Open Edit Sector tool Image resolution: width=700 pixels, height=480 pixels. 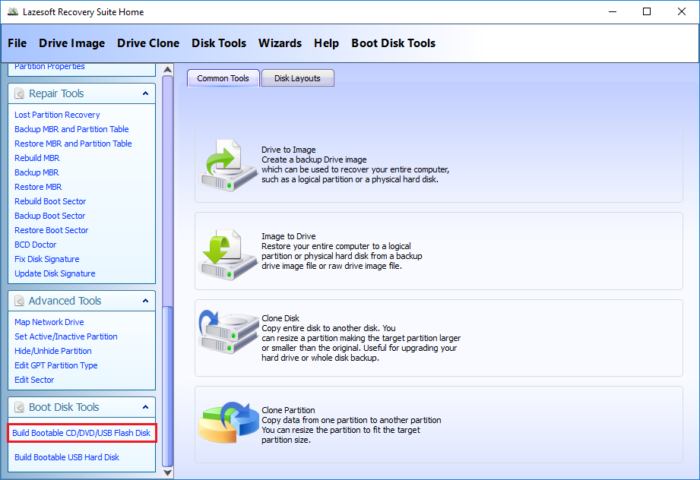click(x=34, y=380)
